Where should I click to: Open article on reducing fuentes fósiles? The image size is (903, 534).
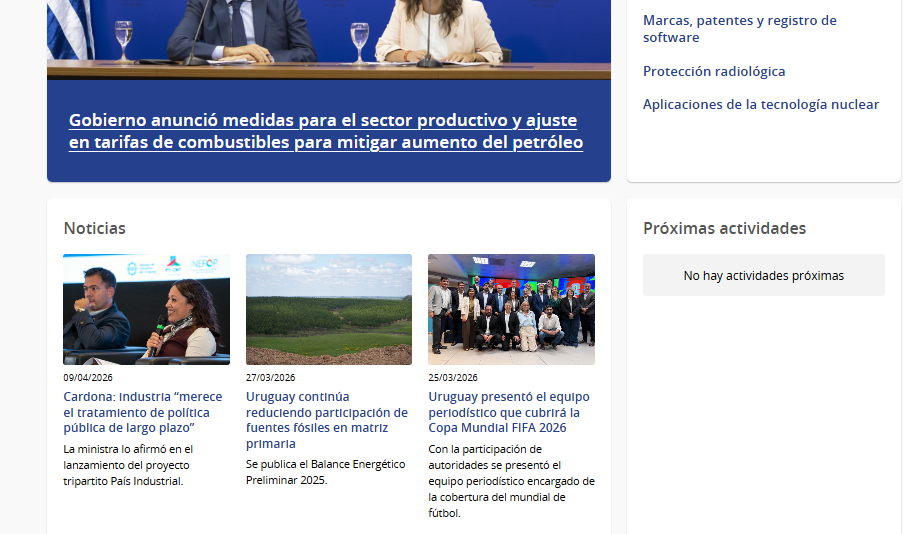coord(326,420)
